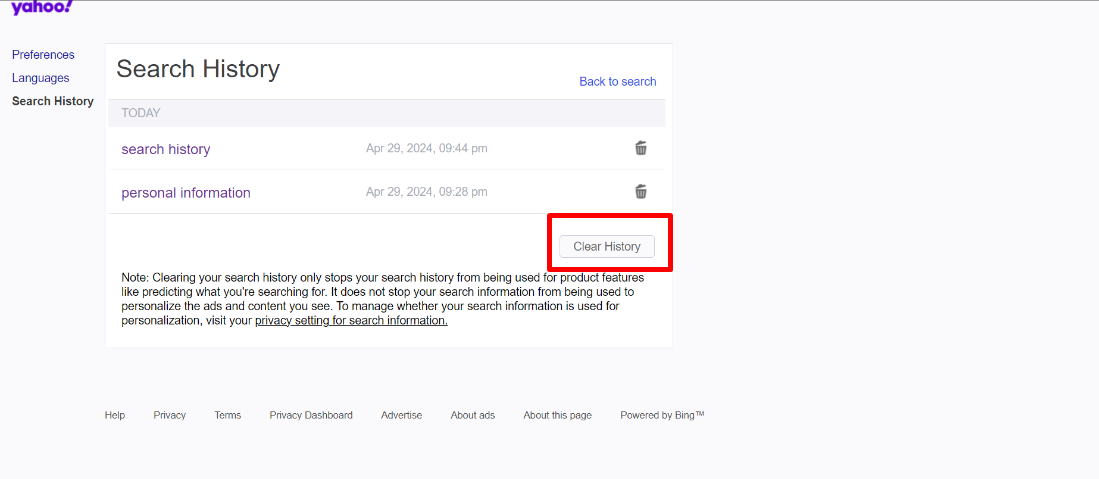Open the Privacy footer link
The height and width of the screenshot is (479, 1099).
tap(170, 415)
